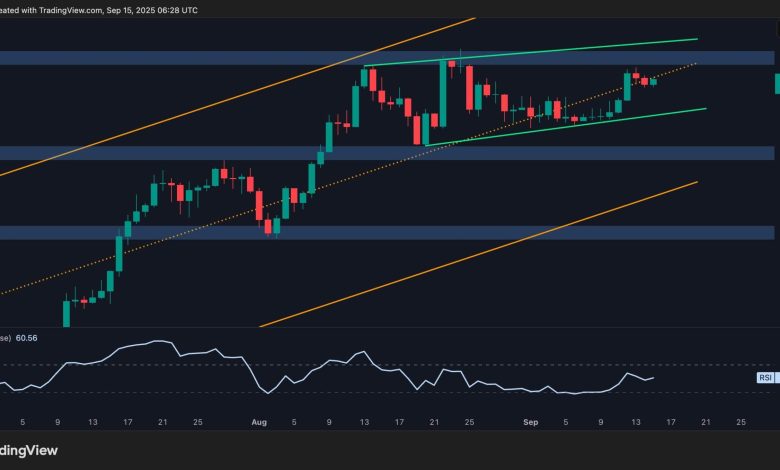Image resolution: width=780 pixels, height=470 pixels.
Task: Click the Sep 15, 2025 06:28 UTC timestamp
Action: pyautogui.click(x=152, y=10)
